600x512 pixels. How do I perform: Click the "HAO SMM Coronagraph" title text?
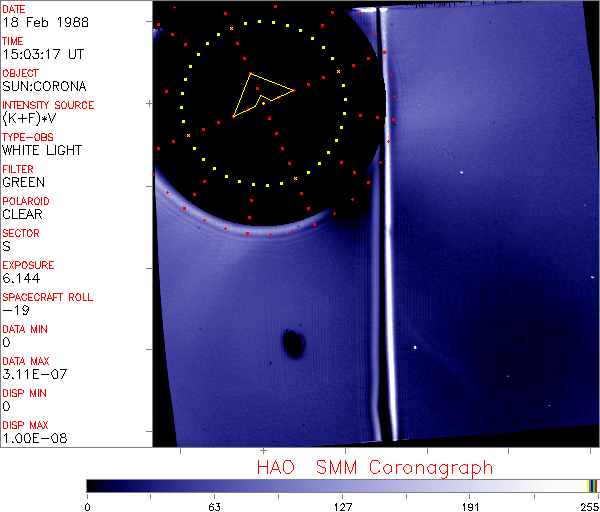click(375, 467)
